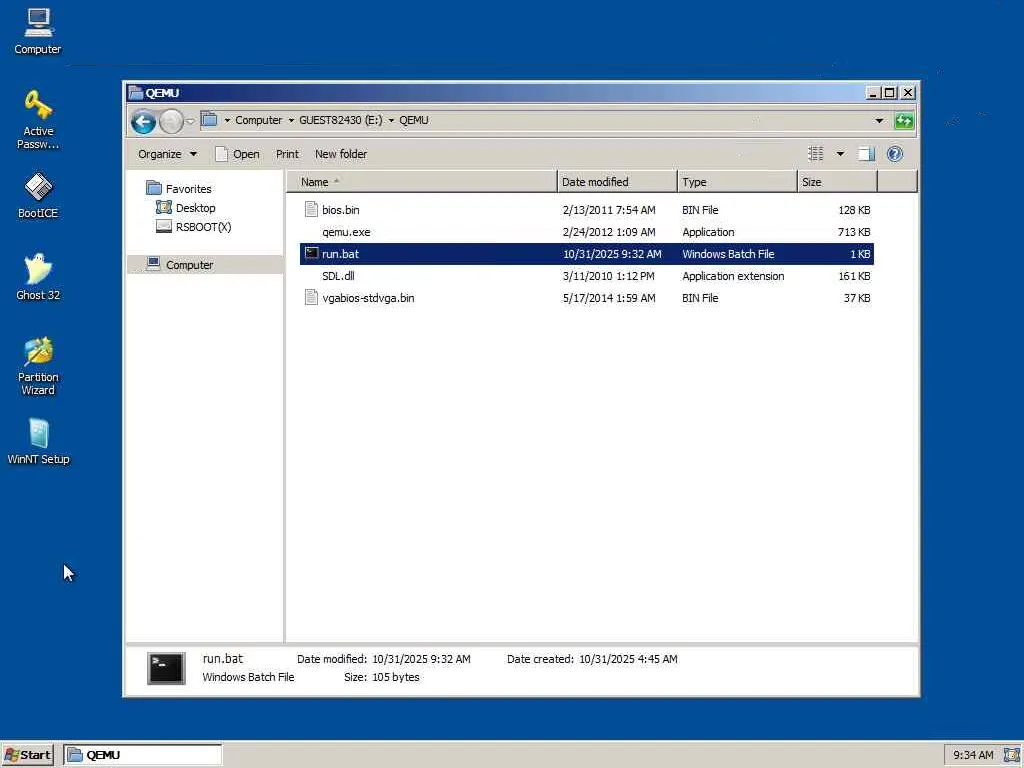
Task: Click Print in the command bar
Action: pos(287,154)
